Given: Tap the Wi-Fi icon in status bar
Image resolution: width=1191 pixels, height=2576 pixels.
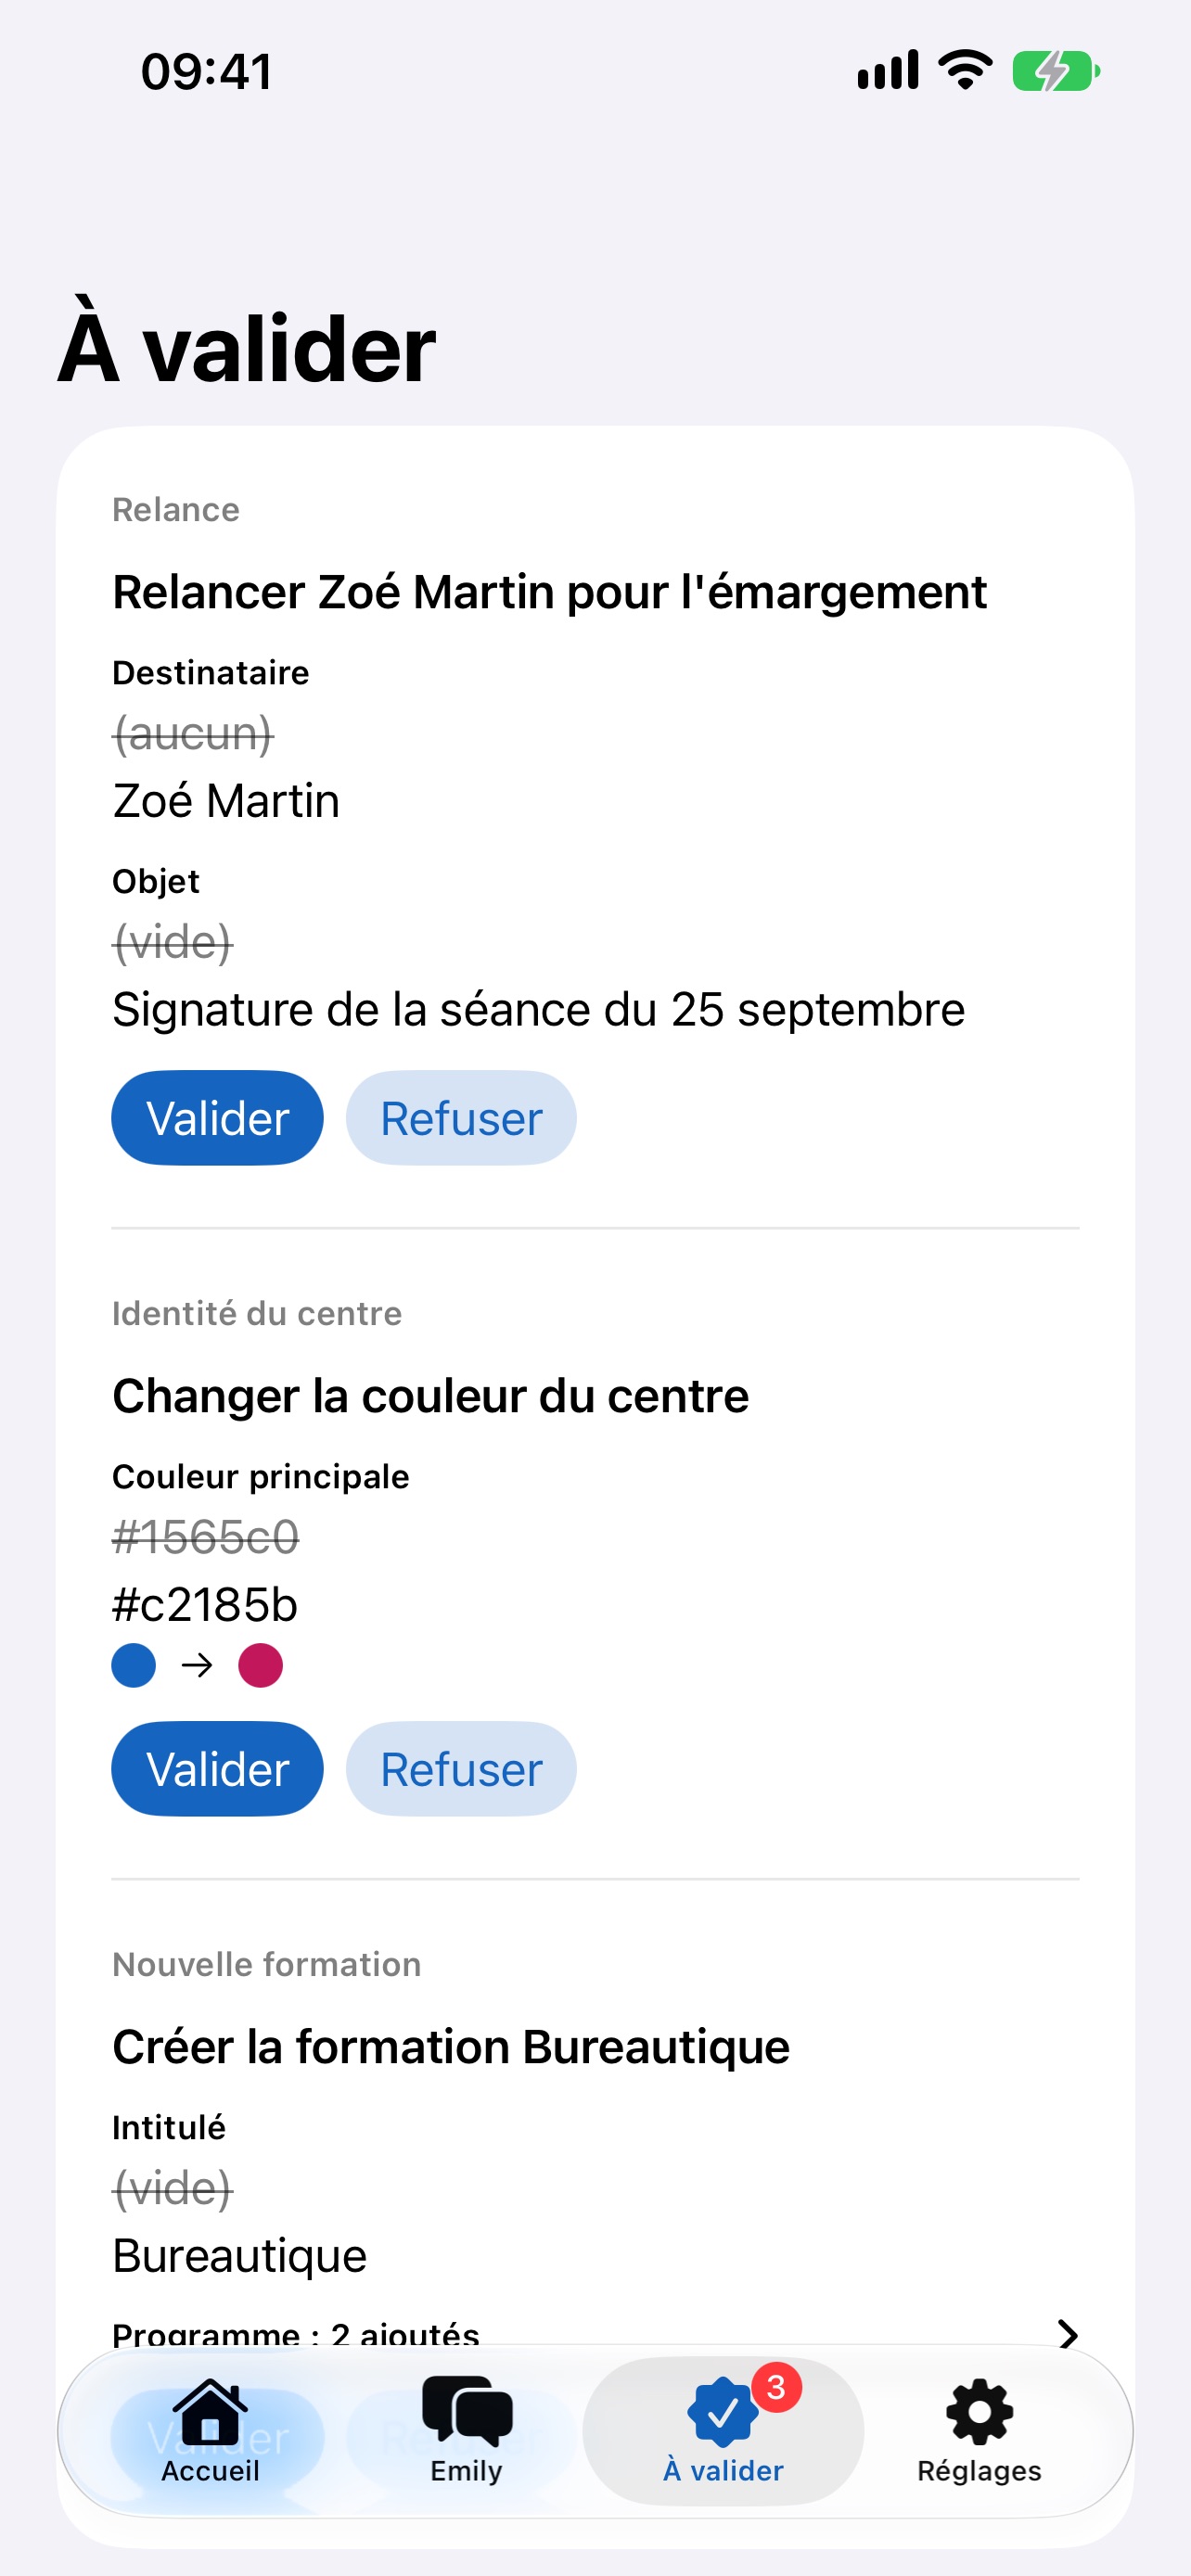Looking at the screenshot, I should (x=965, y=70).
